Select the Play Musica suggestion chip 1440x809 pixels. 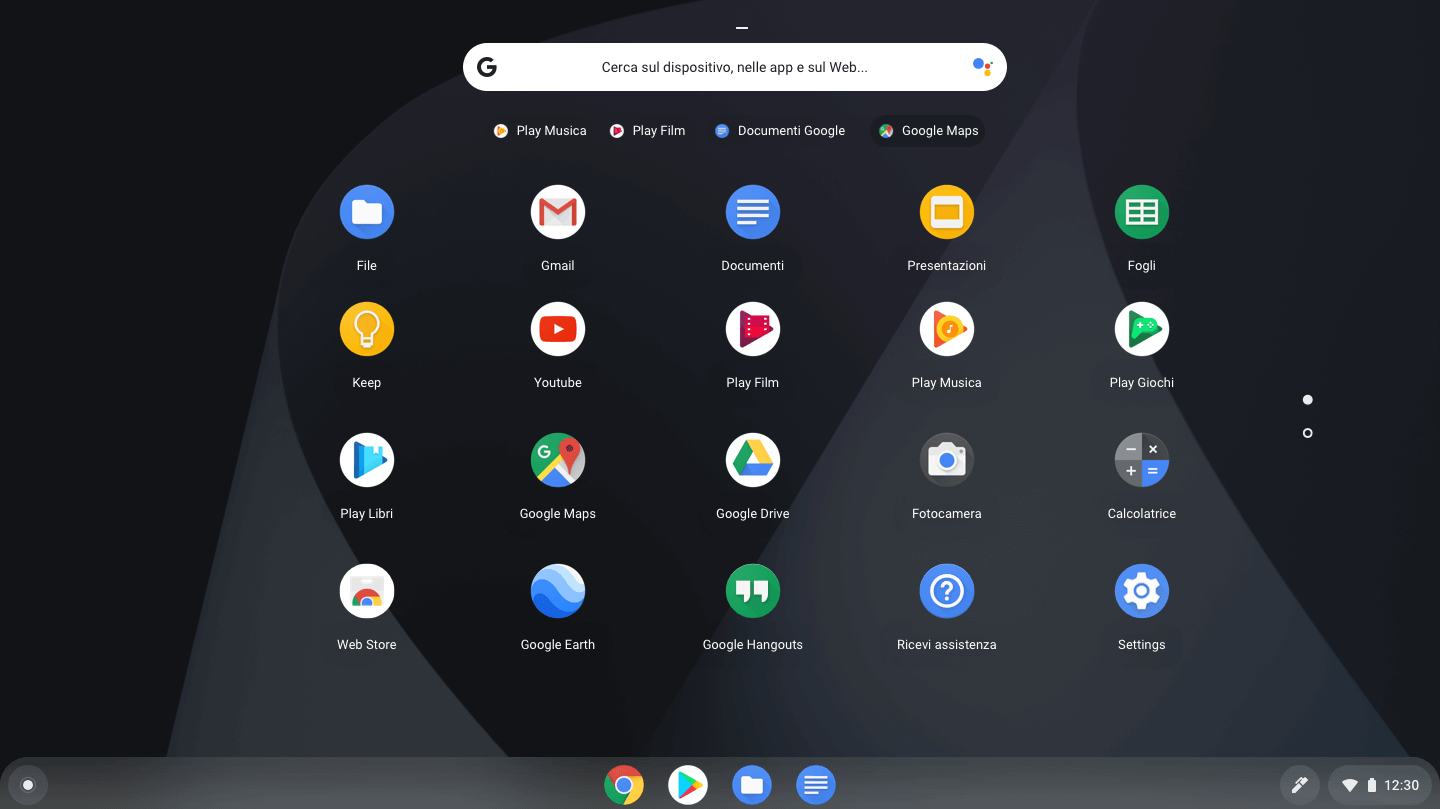(x=540, y=131)
